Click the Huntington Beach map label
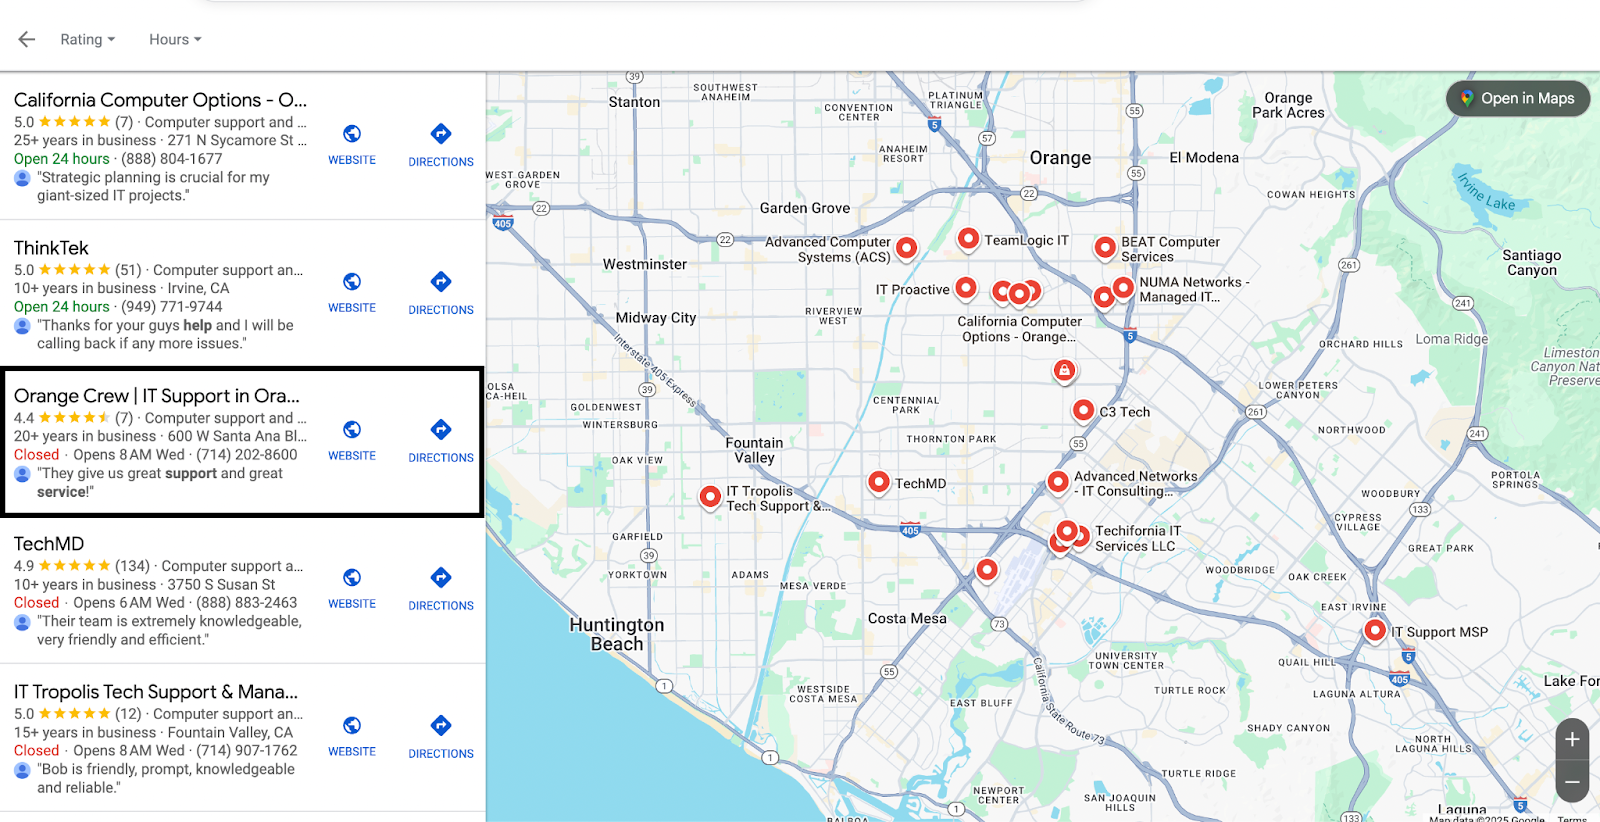Viewport: 1600px width, 822px height. click(x=617, y=634)
